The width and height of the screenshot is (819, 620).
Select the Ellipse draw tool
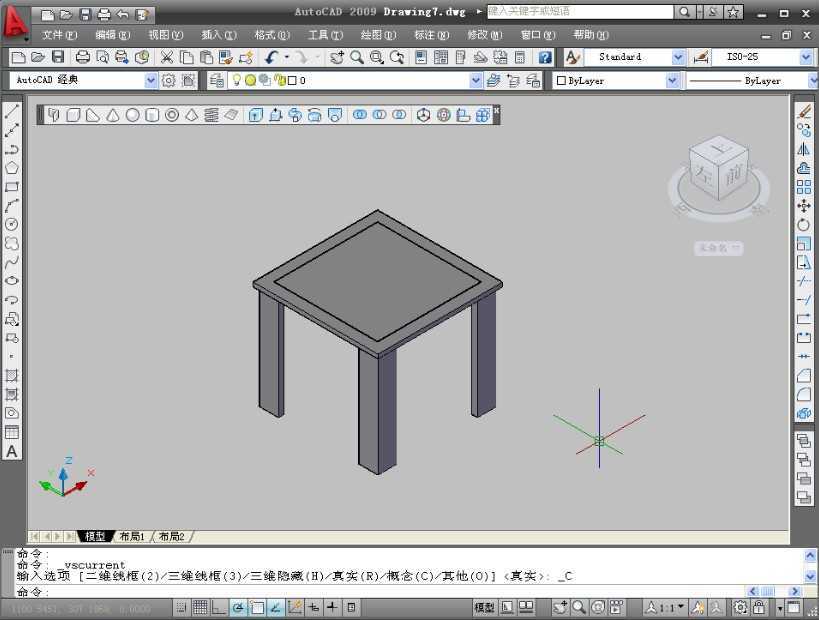[11, 280]
